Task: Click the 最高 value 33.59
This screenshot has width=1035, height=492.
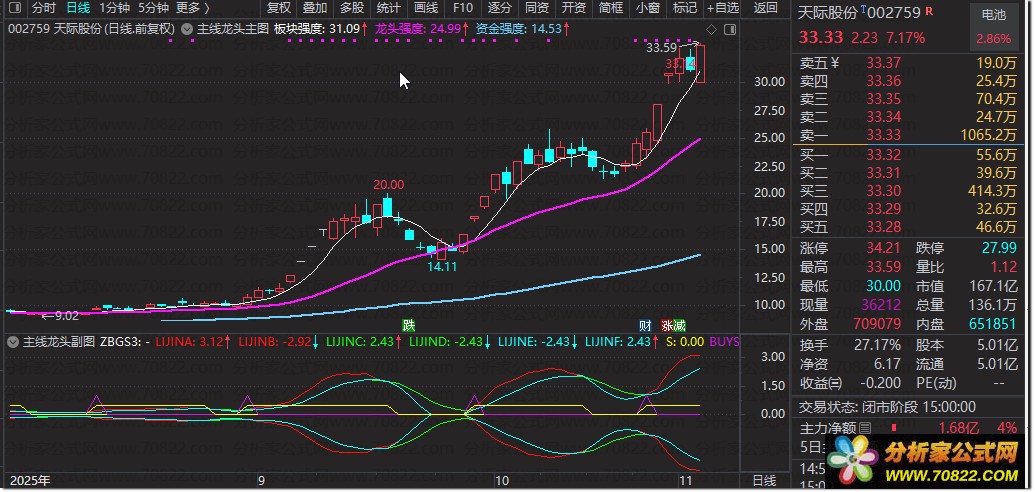Action: point(884,267)
